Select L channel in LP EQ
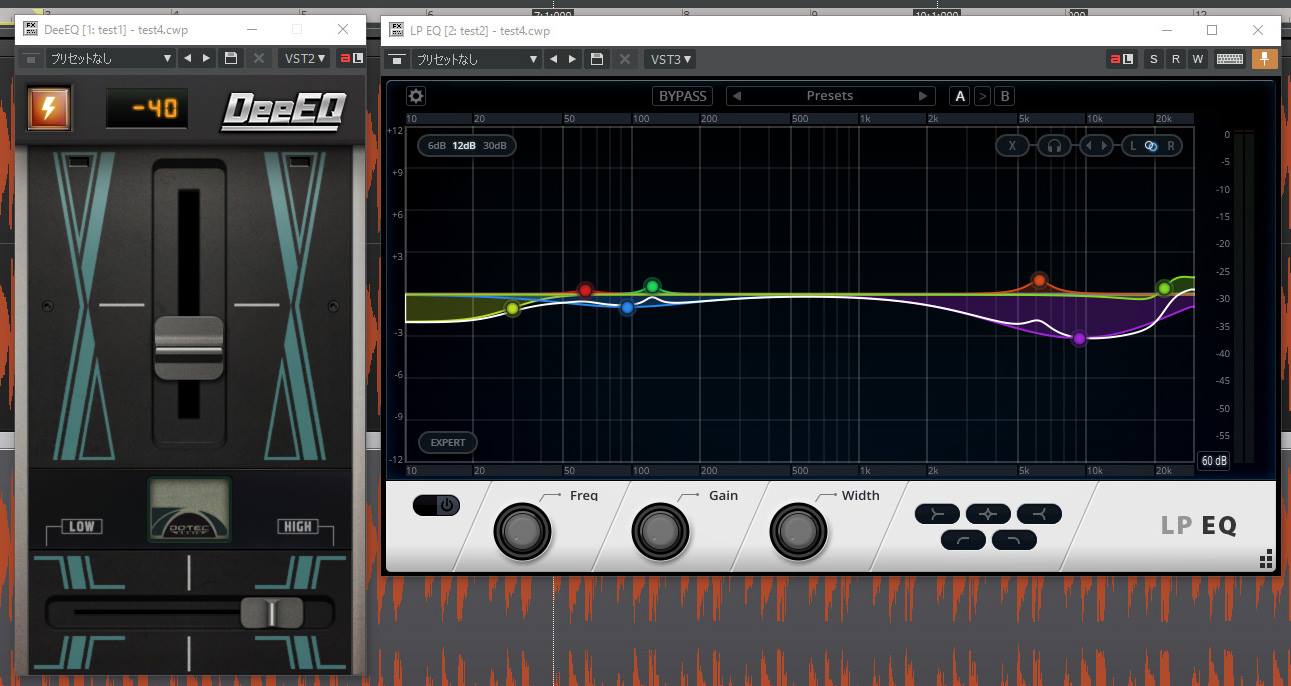The width and height of the screenshot is (1291, 686). coord(1133,146)
